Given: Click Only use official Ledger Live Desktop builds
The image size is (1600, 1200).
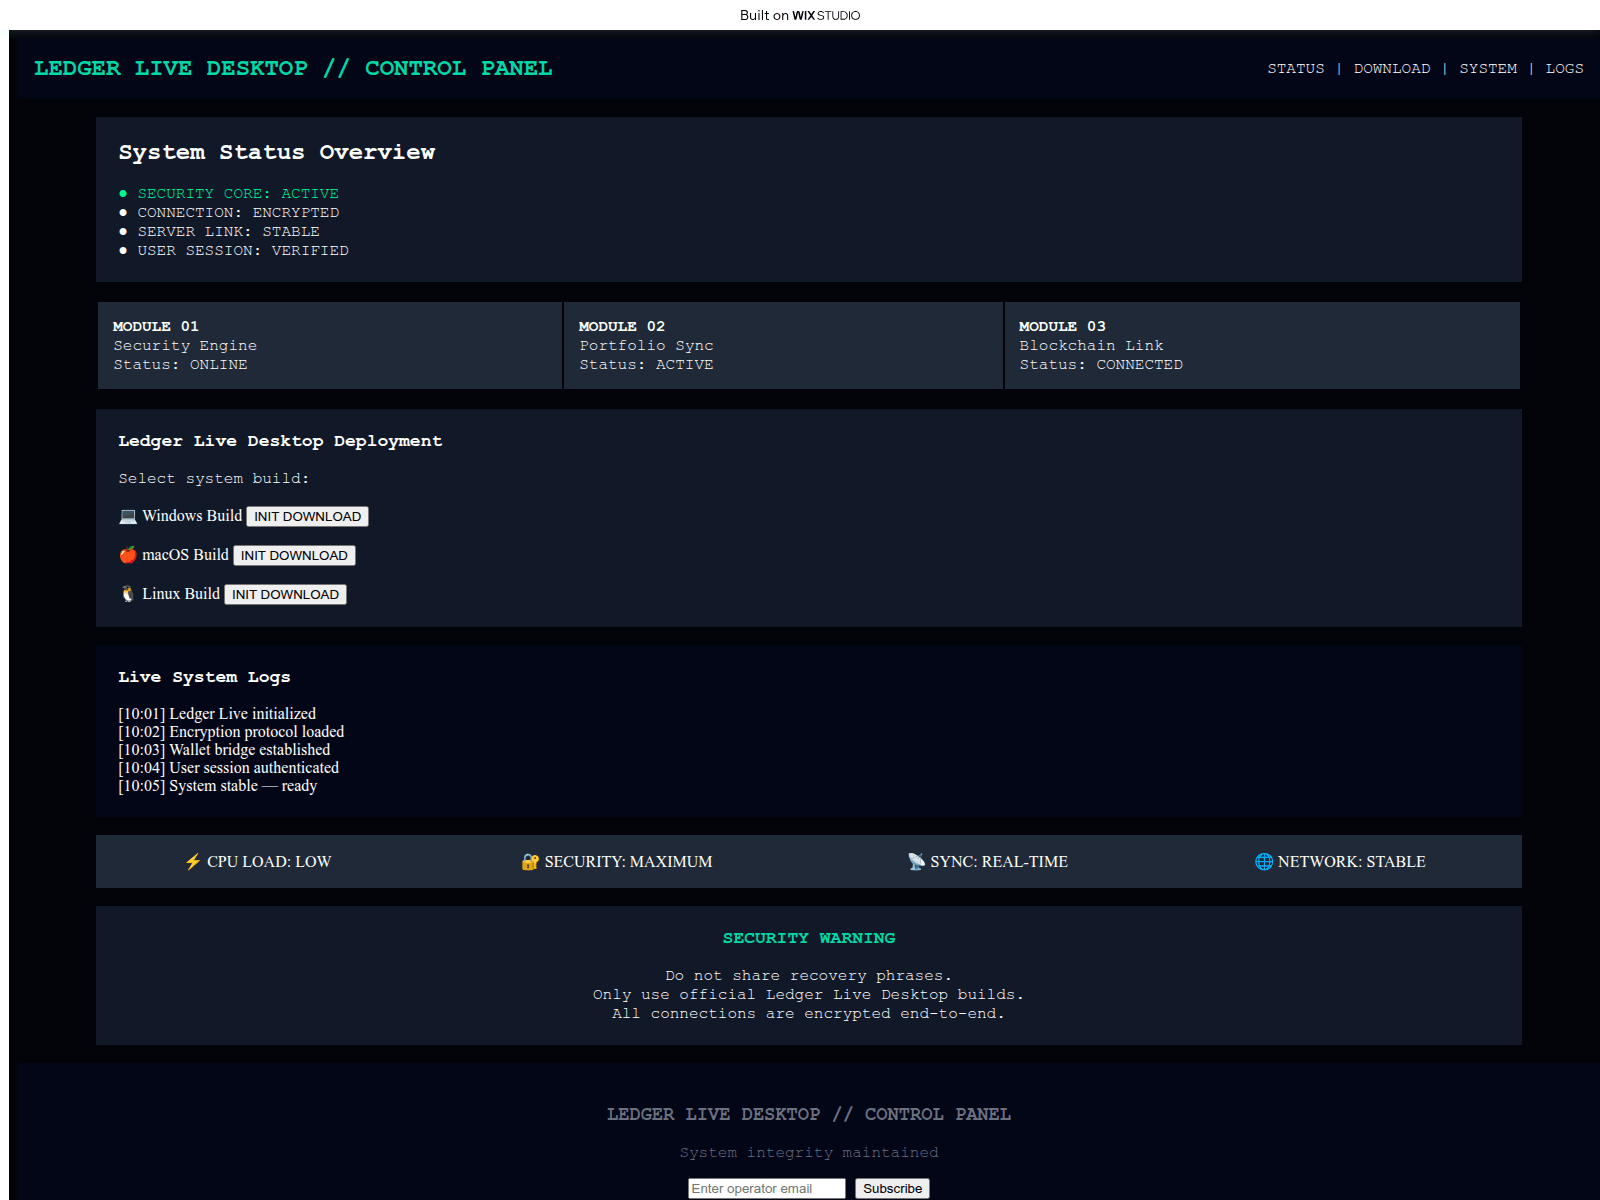Looking at the screenshot, I should tap(809, 995).
